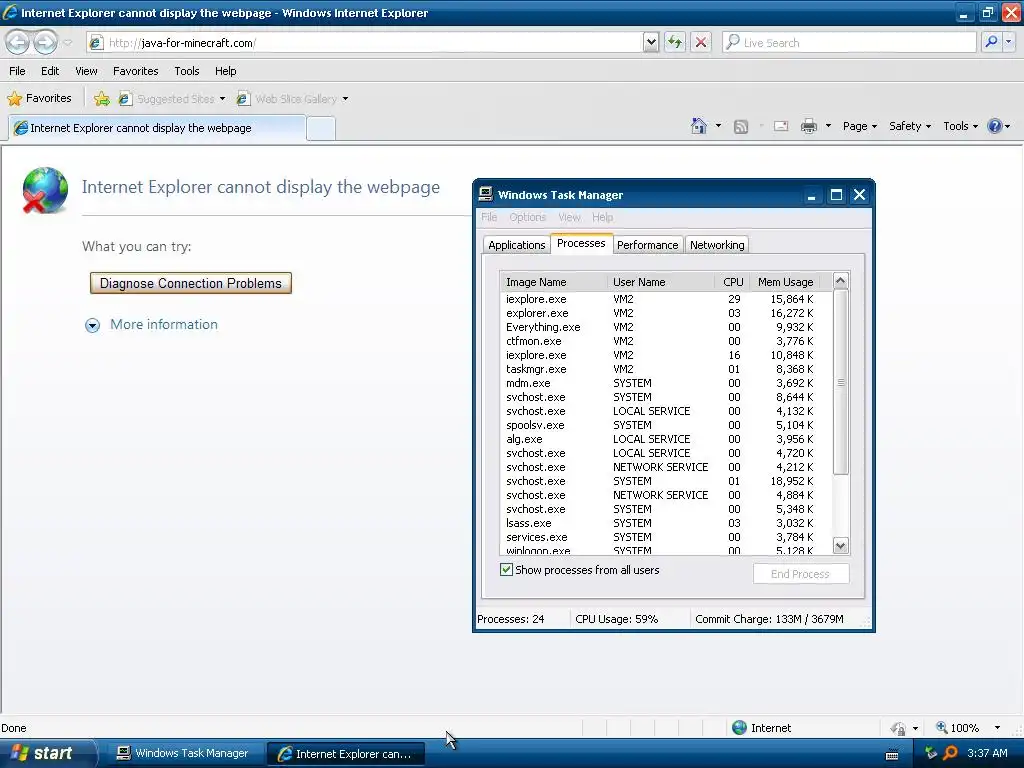Click the process list scrollbar thumb
The height and width of the screenshot is (768, 1024).
pos(840,383)
